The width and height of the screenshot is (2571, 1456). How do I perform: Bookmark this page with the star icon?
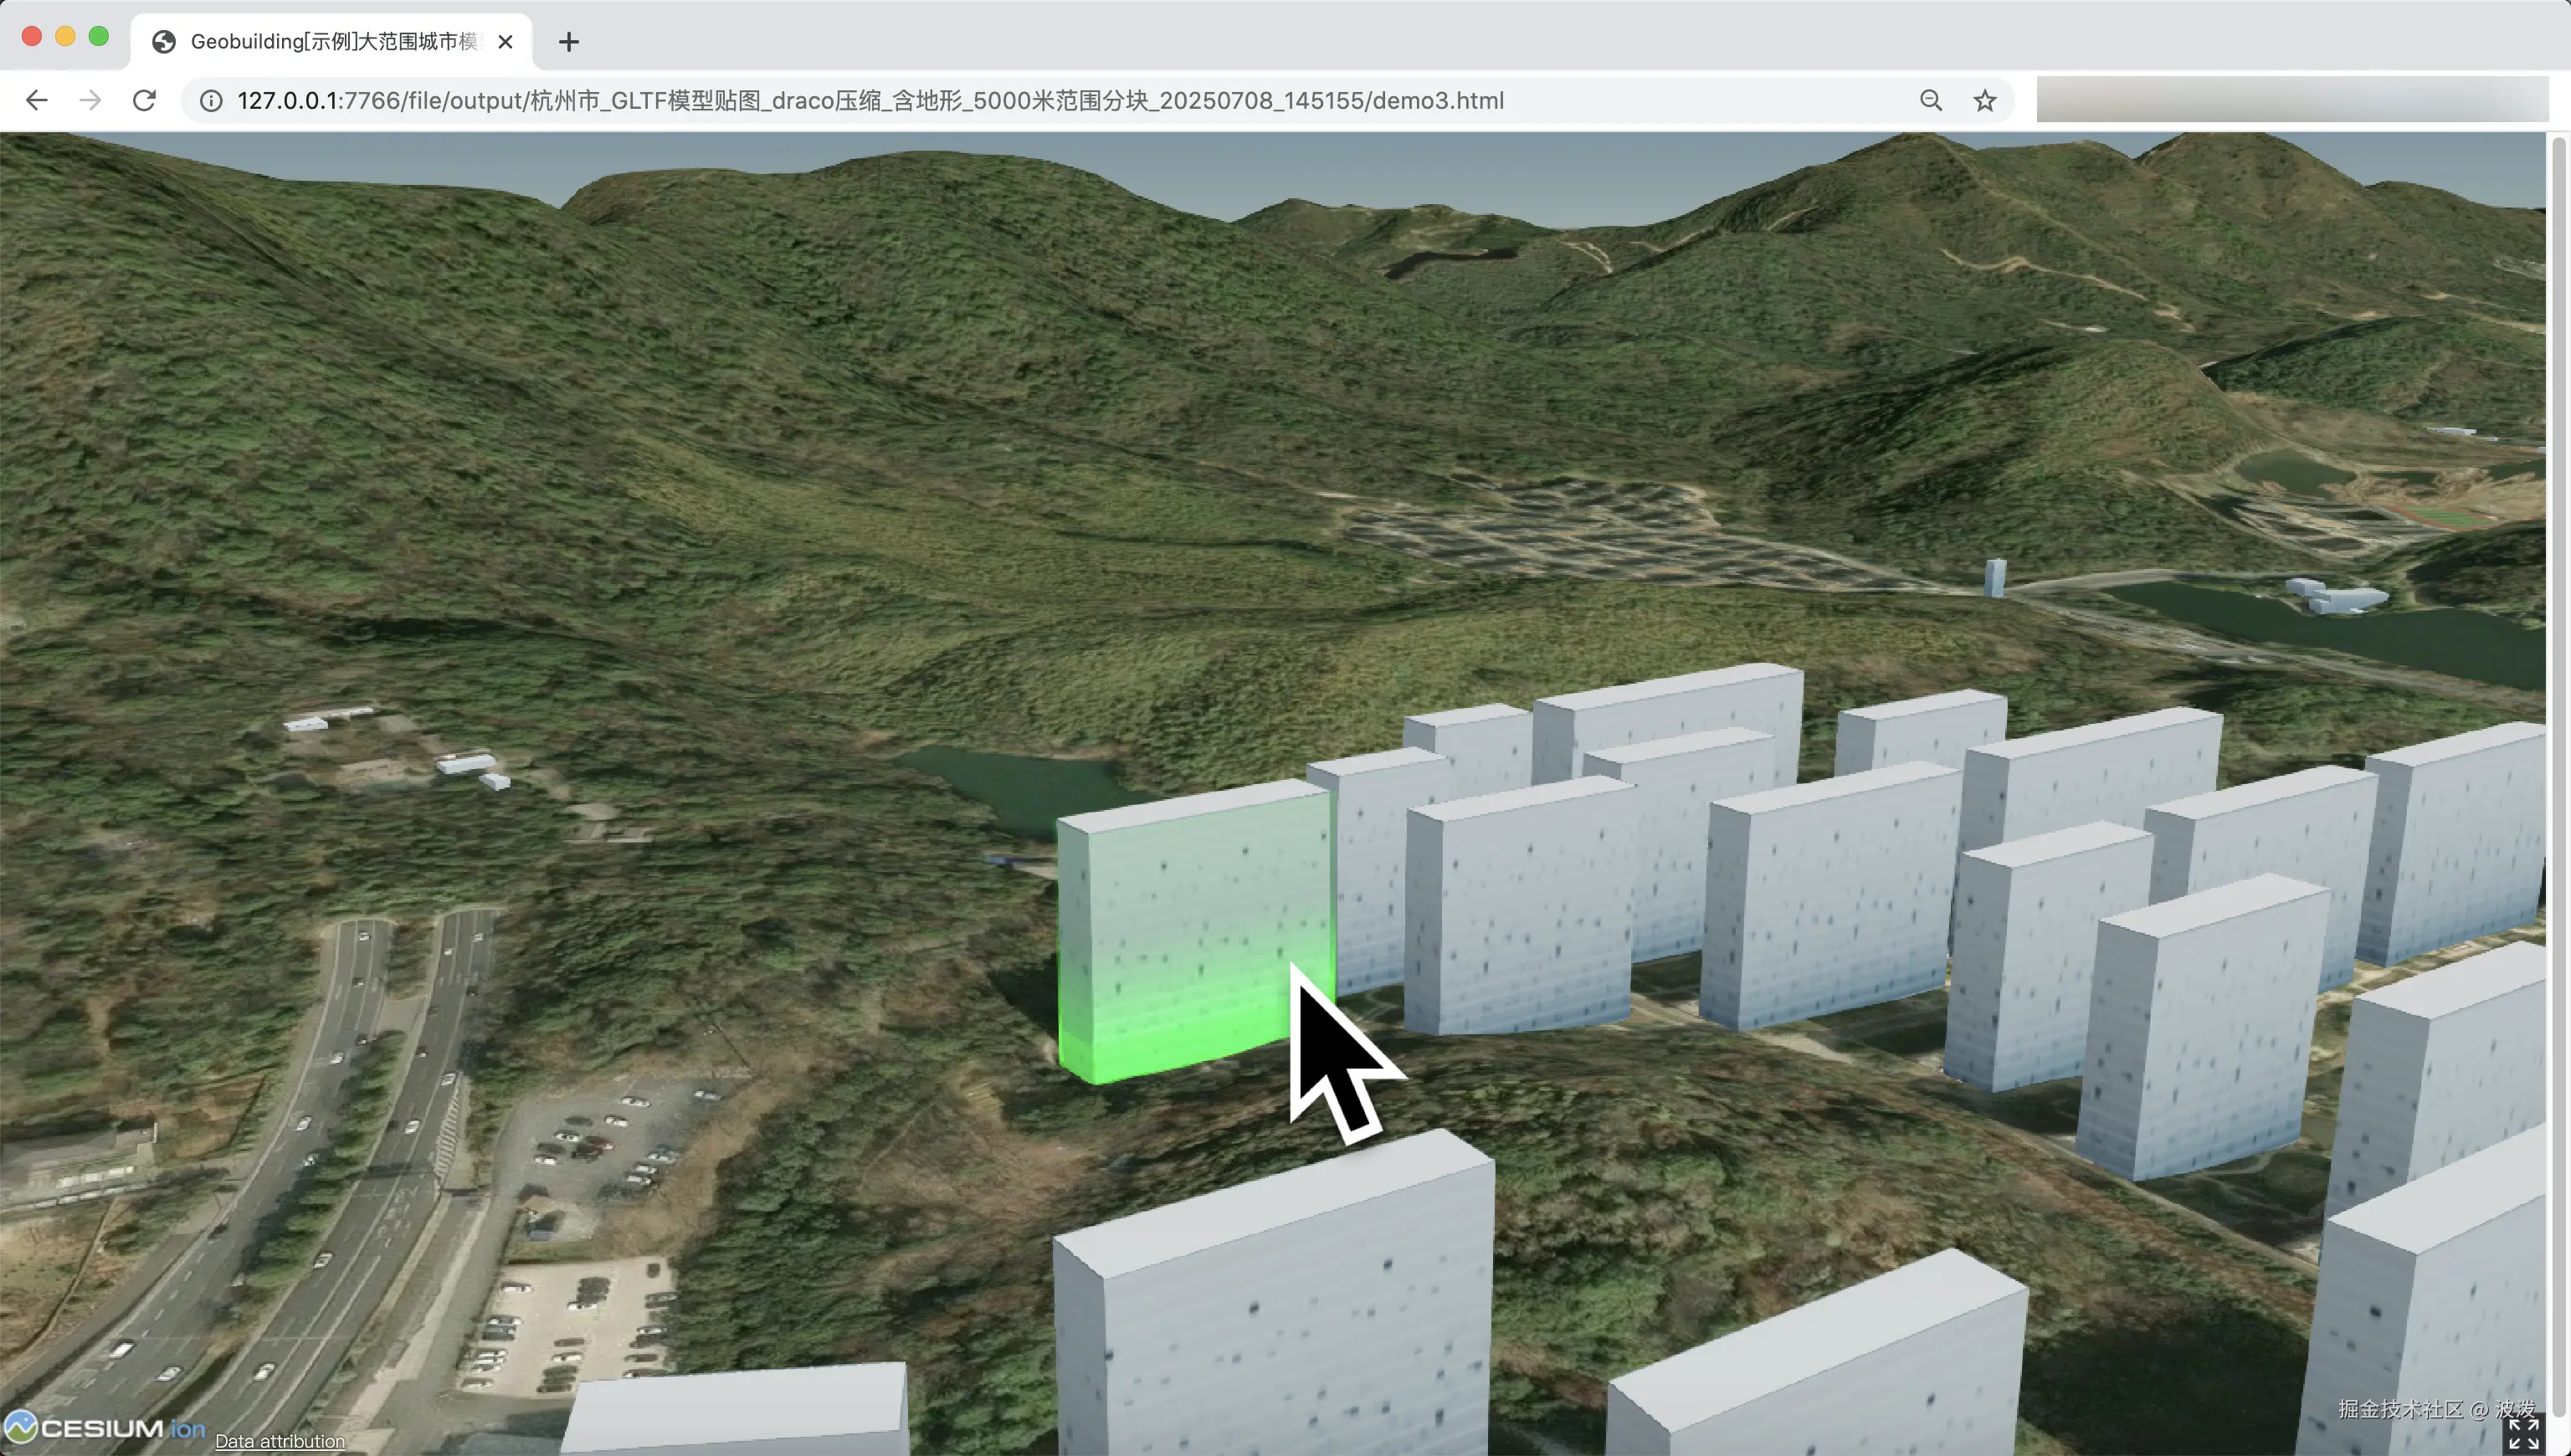(x=1985, y=100)
